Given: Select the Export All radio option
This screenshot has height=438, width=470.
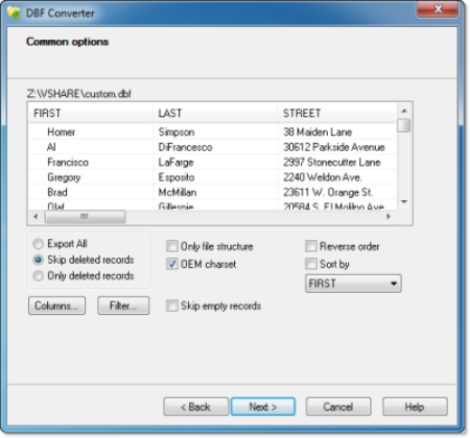Looking at the screenshot, I should 38,244.
